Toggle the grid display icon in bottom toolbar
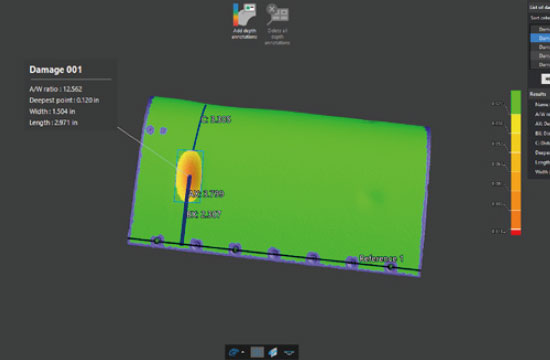This screenshot has height=360, width=550. click(x=257, y=352)
